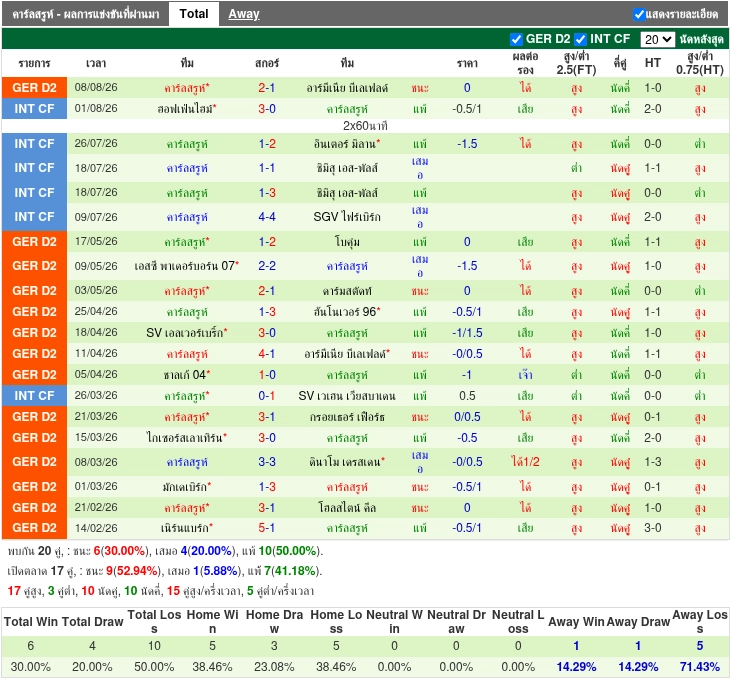The height and width of the screenshot is (684, 730).
Task: Click the 50.00% total loss percentage
Action: (154, 667)
